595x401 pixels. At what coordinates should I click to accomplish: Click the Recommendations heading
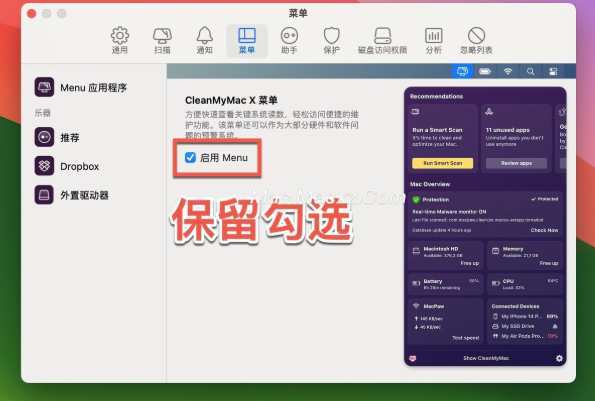click(x=436, y=96)
